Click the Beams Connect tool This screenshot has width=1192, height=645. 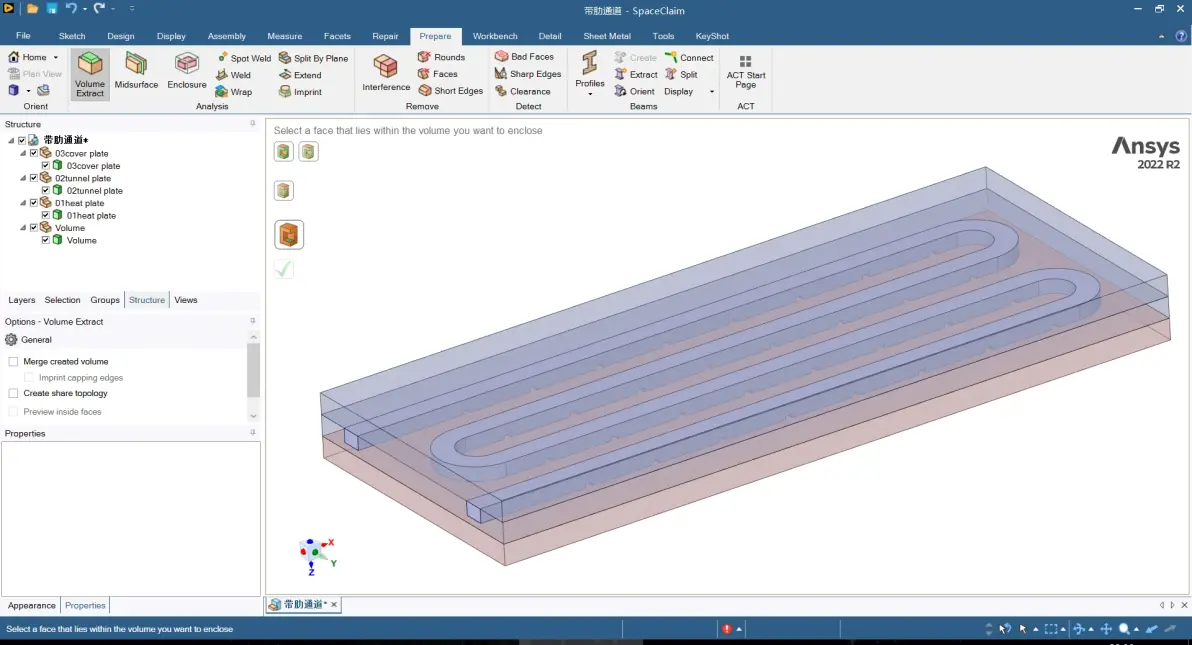click(689, 58)
